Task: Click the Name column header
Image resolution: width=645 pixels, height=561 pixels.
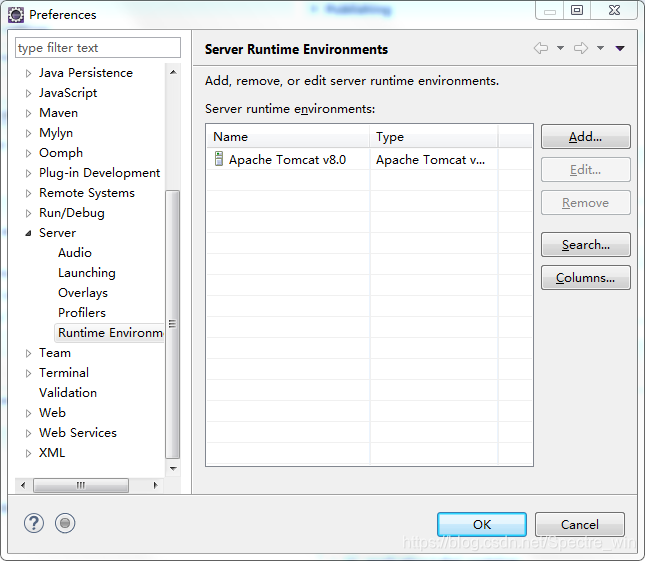Action: coord(288,137)
